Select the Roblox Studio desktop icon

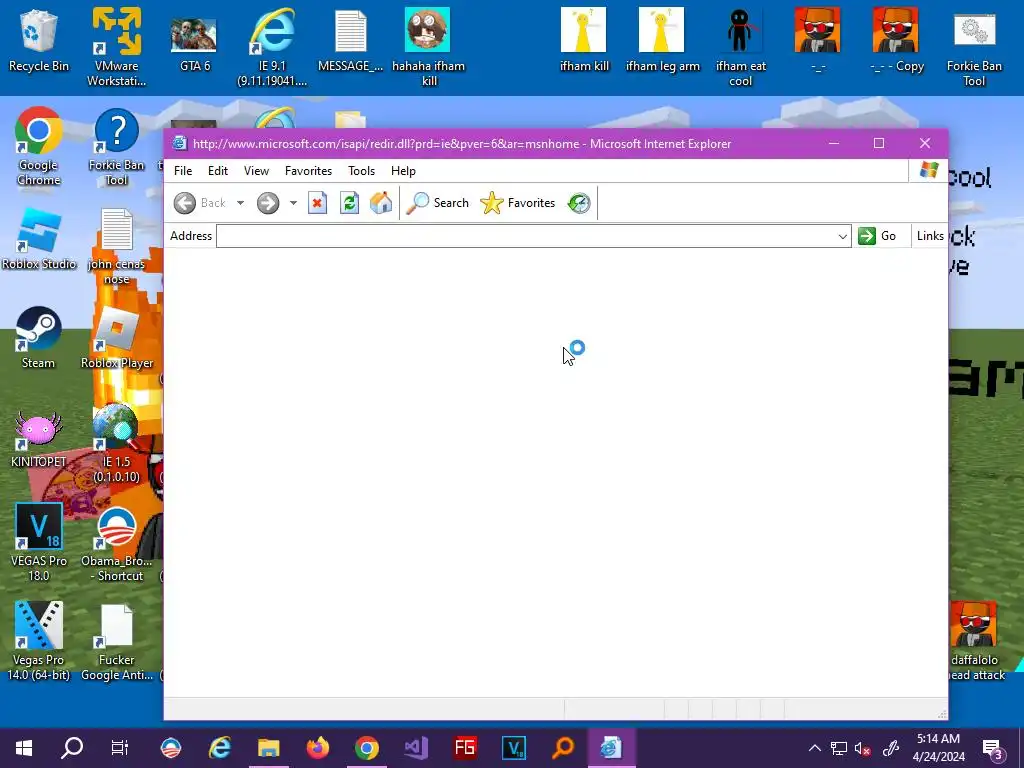pos(39,239)
